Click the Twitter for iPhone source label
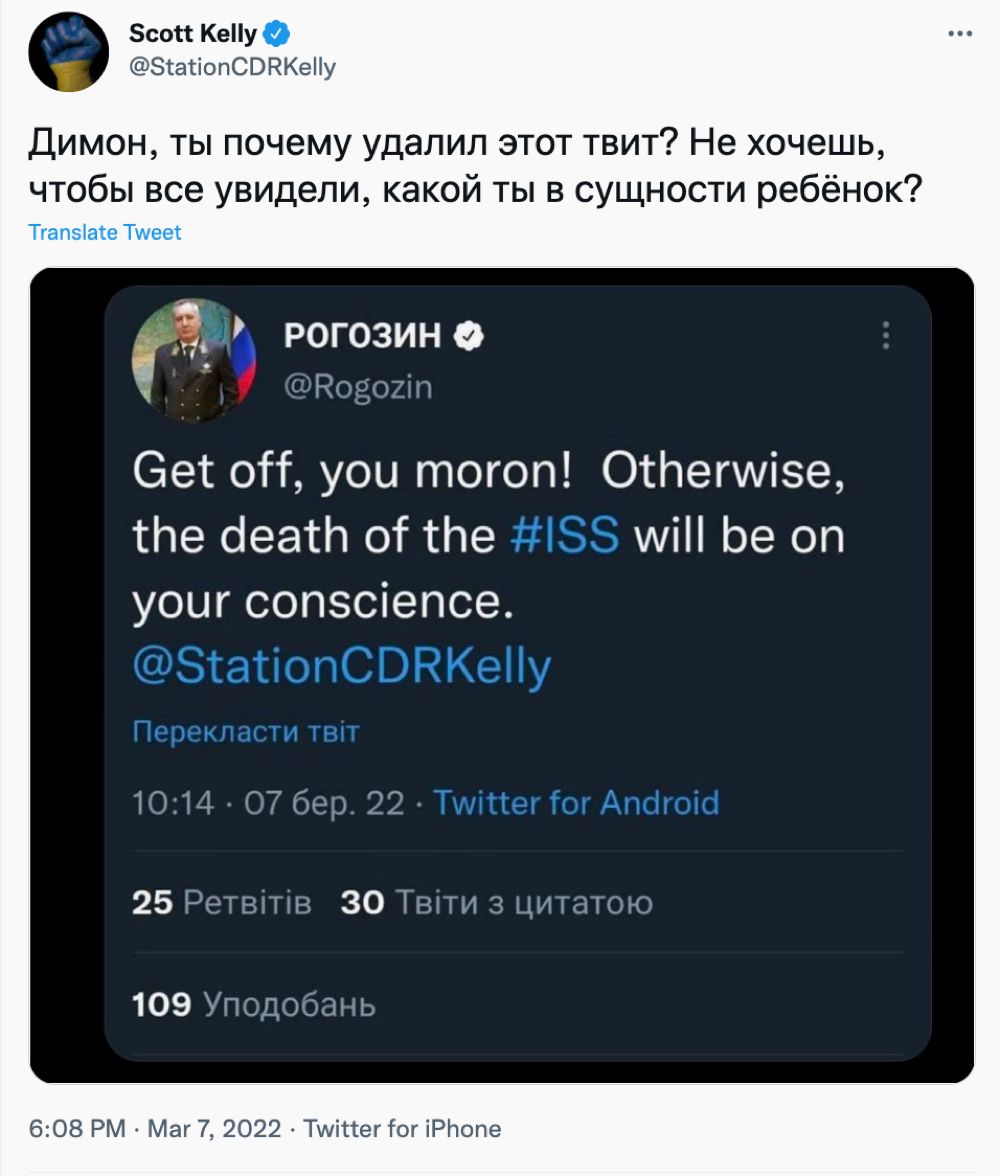This screenshot has height=1176, width=1000. (402, 1129)
